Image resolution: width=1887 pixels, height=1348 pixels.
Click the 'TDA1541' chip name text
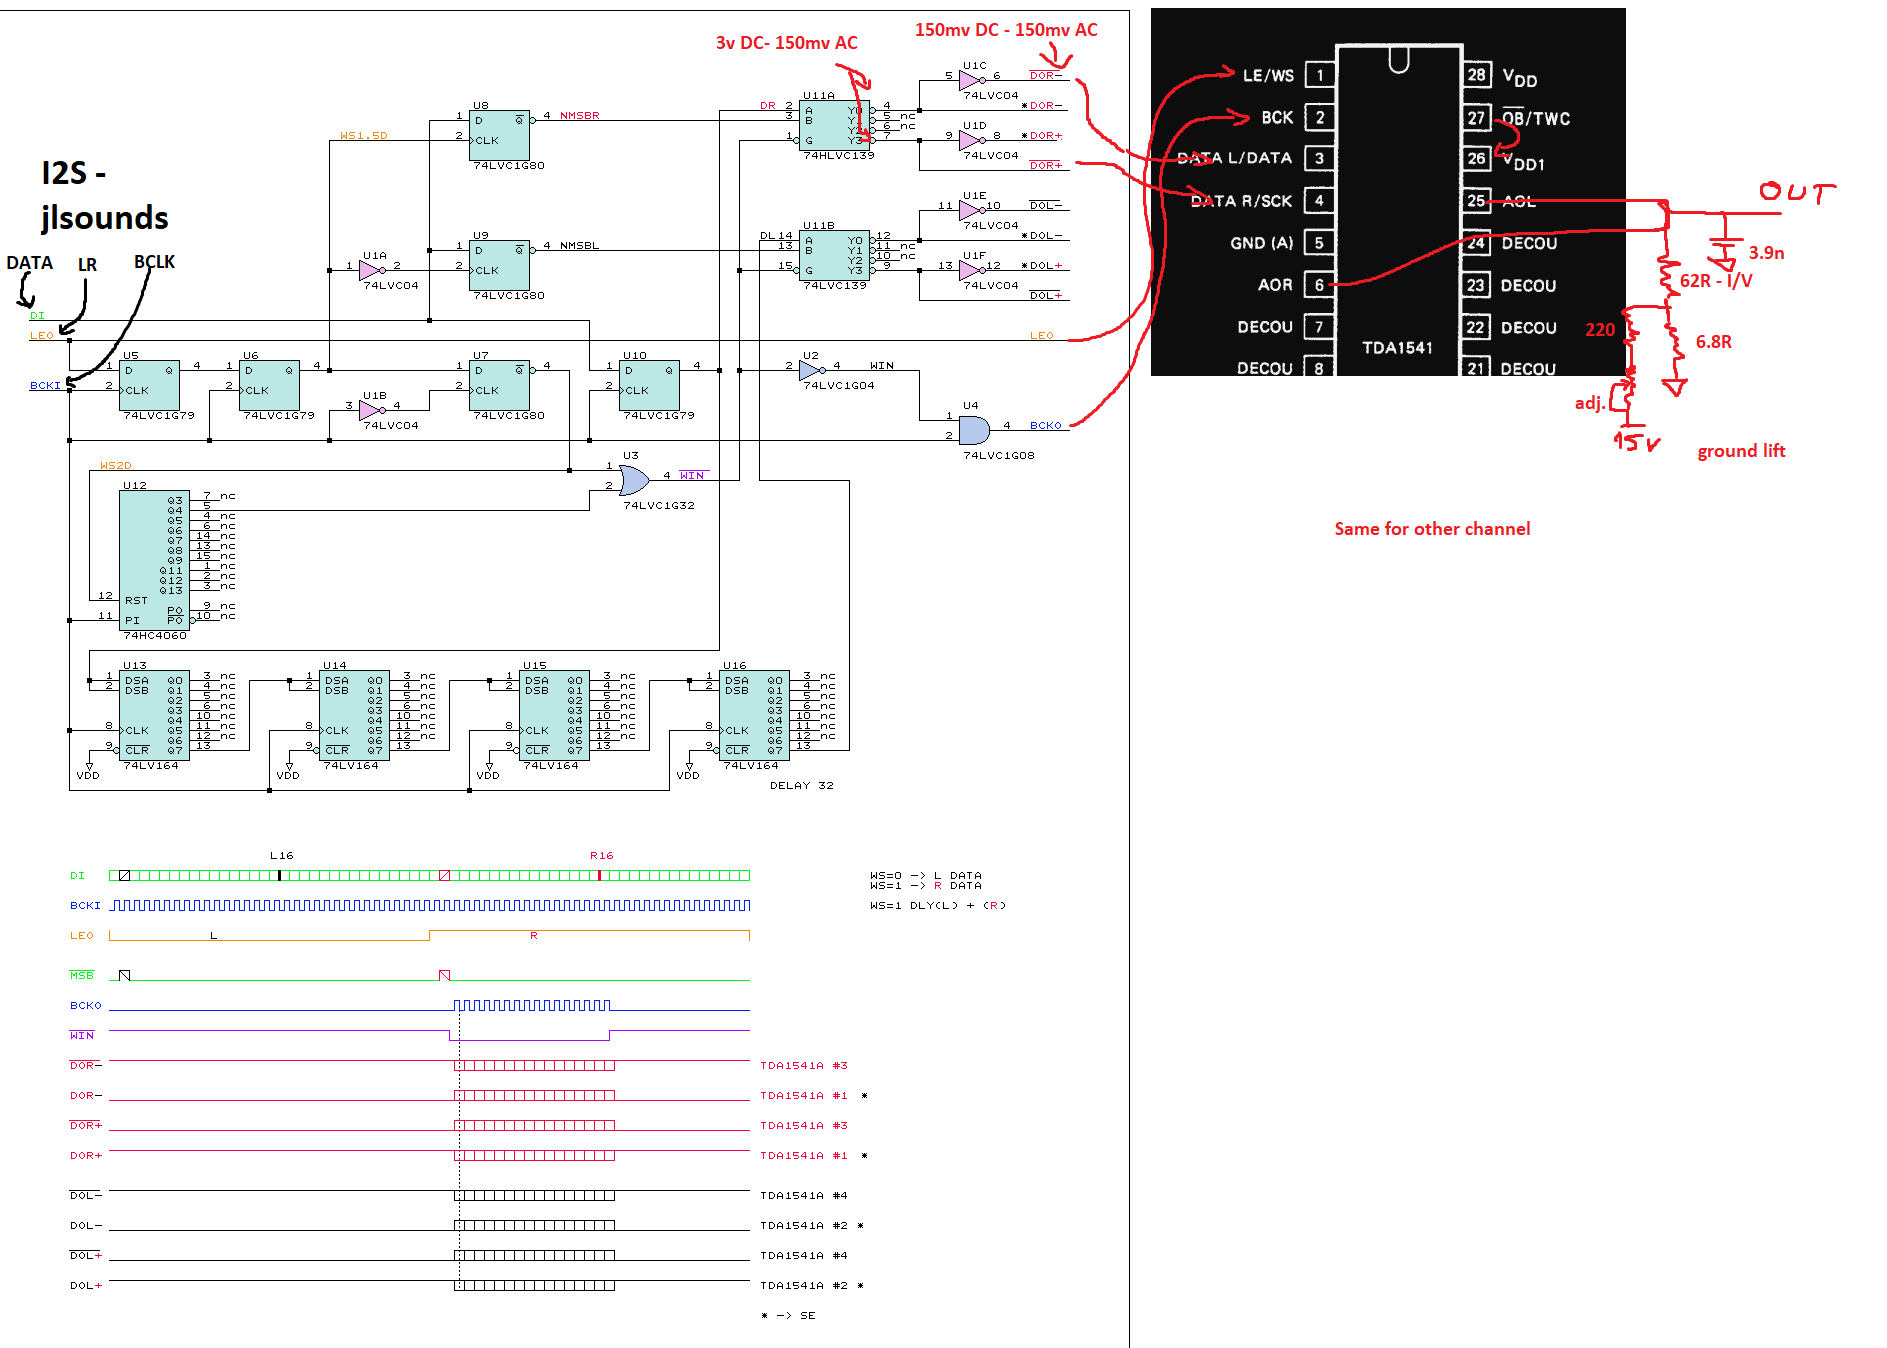(x=1397, y=348)
